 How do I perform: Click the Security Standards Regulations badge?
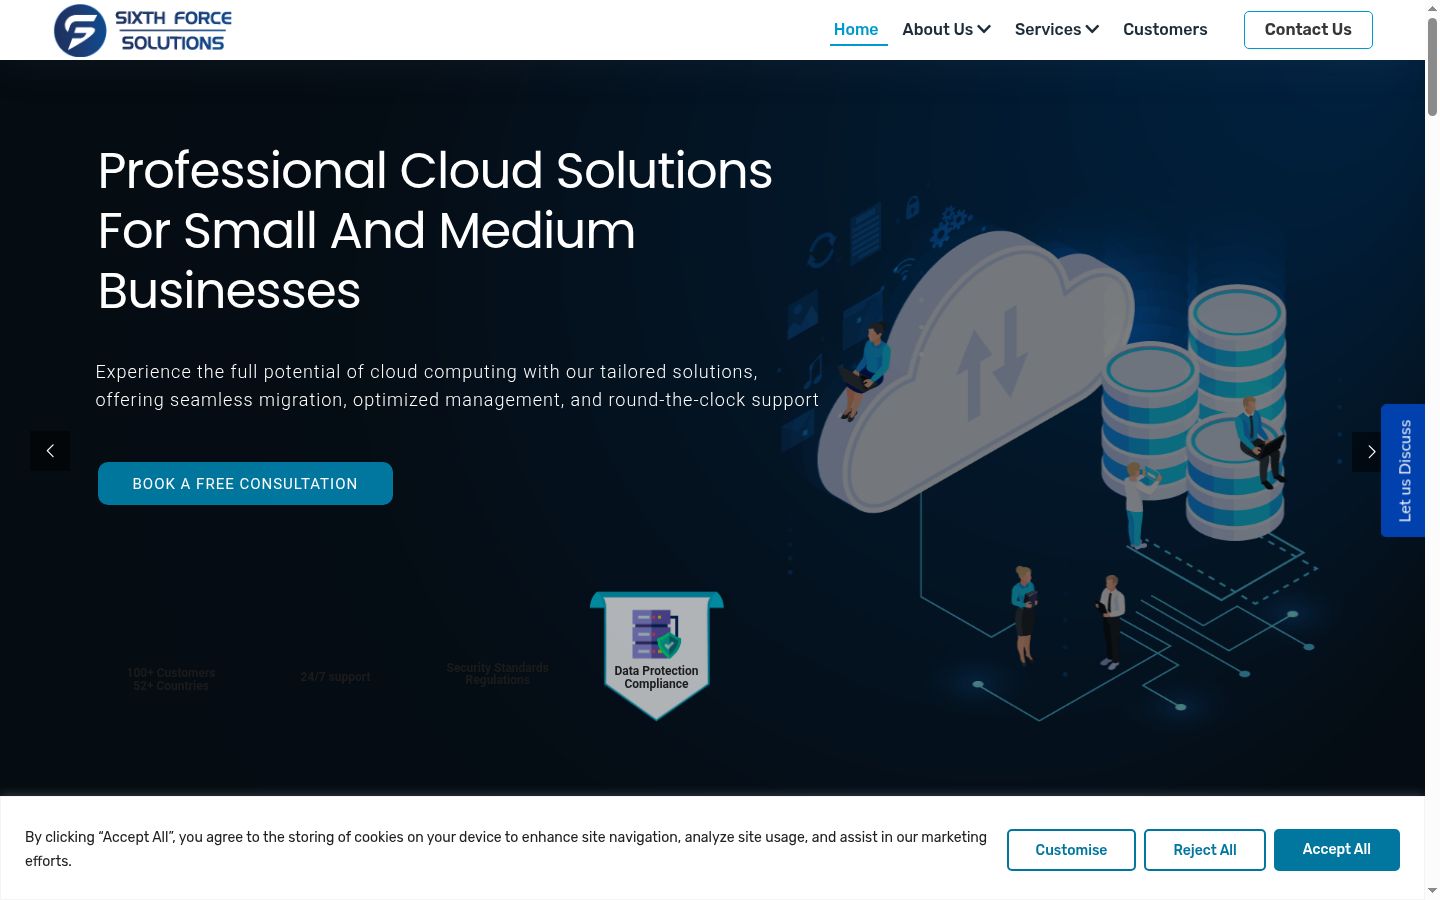tap(497, 674)
